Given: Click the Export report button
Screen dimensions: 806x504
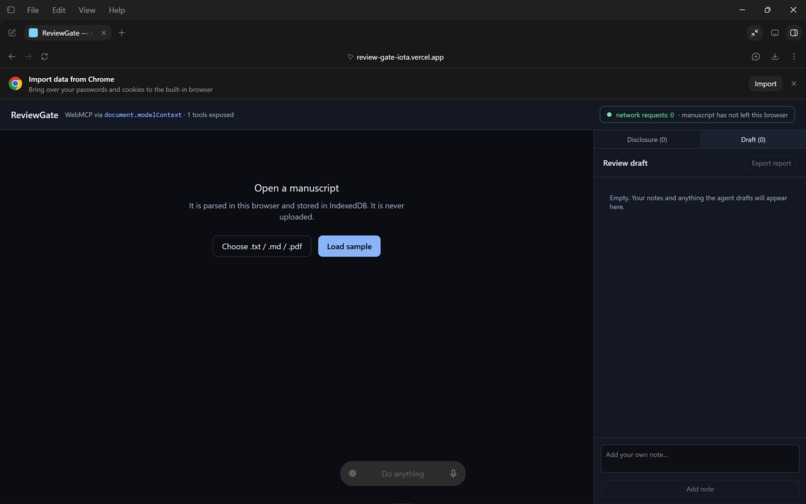Looking at the screenshot, I should click(x=771, y=163).
